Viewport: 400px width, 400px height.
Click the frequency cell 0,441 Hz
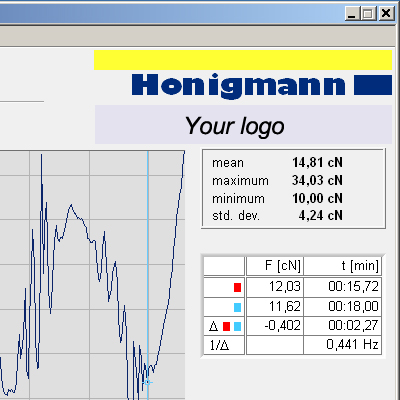(x=343, y=345)
